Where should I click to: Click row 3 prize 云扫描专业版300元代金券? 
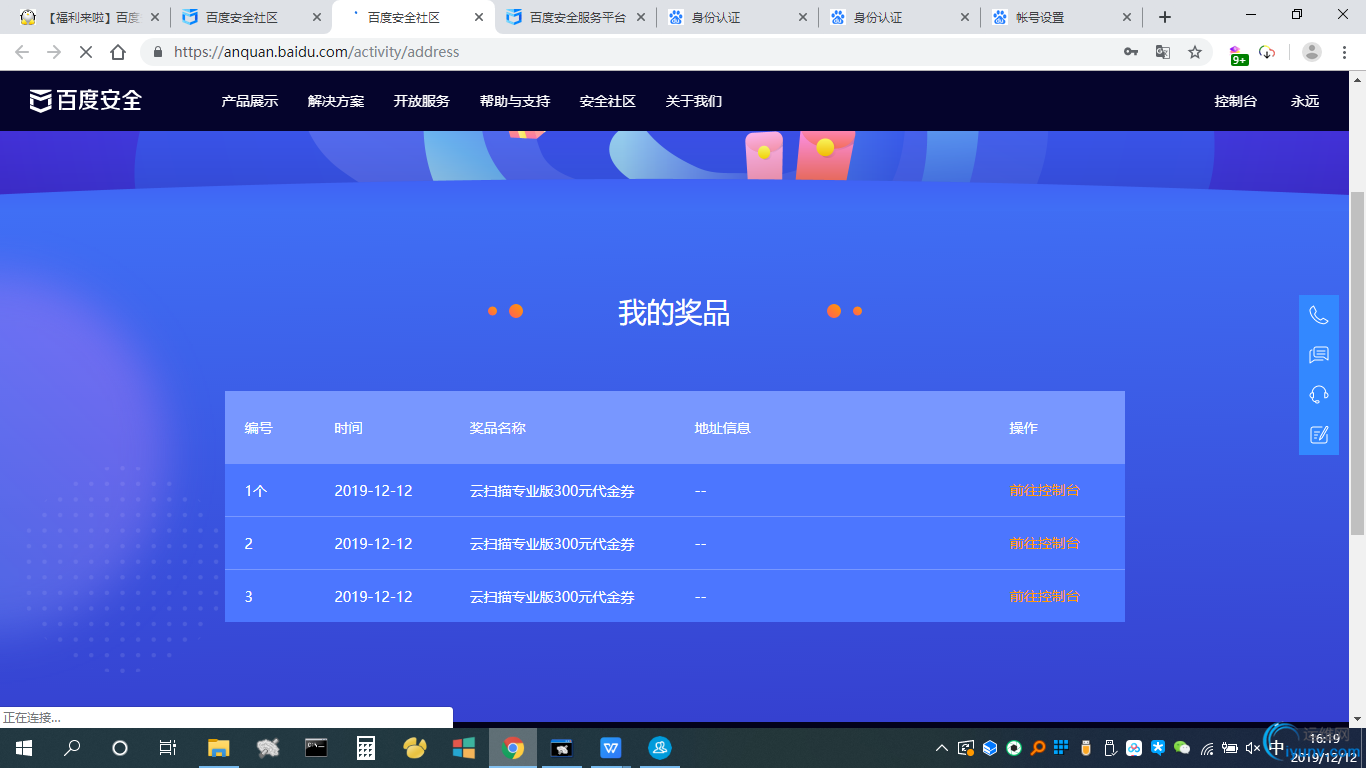[552, 597]
